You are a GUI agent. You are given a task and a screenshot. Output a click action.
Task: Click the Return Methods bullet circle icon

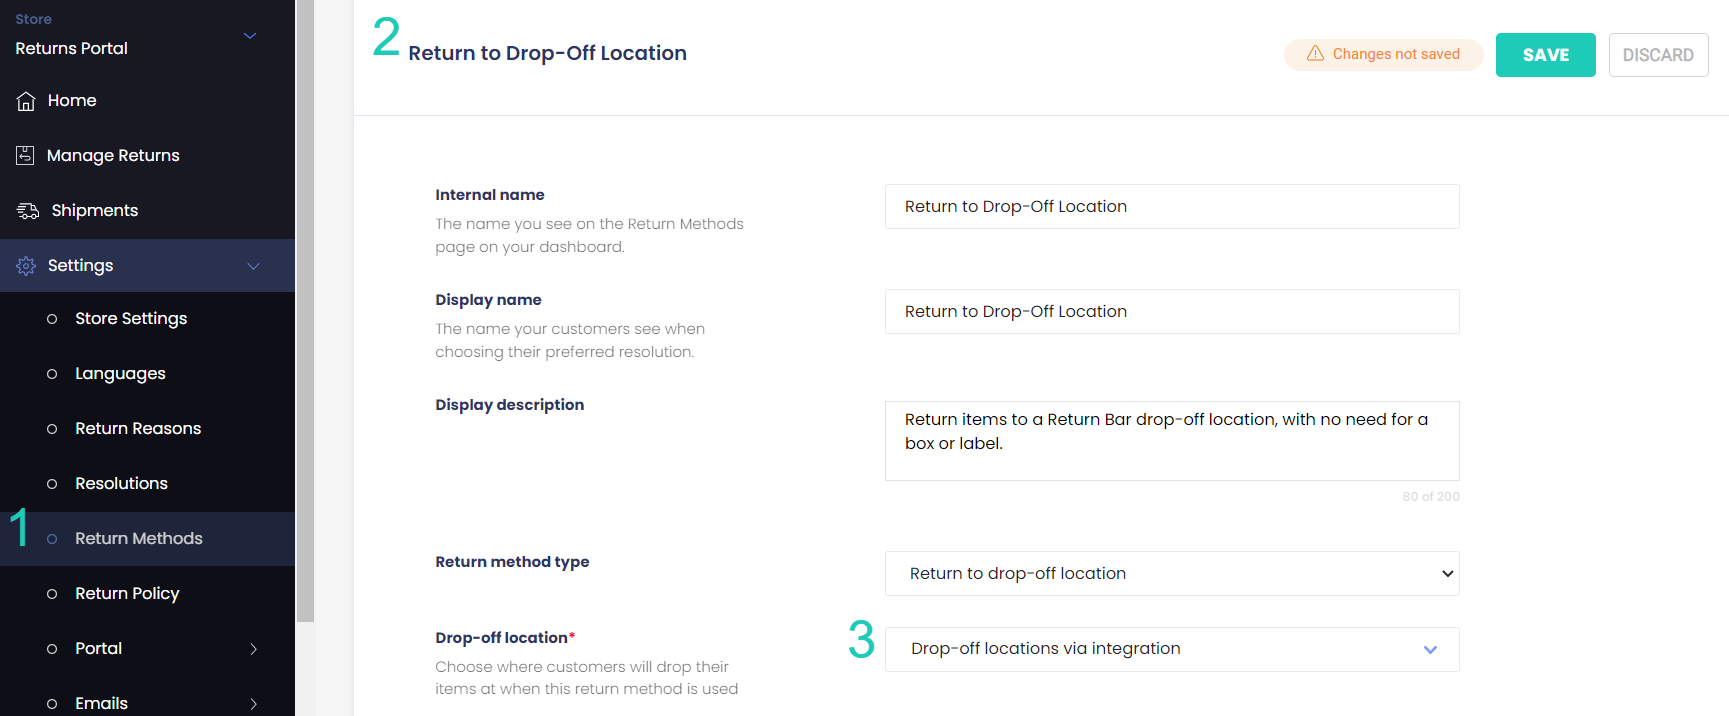click(x=52, y=539)
